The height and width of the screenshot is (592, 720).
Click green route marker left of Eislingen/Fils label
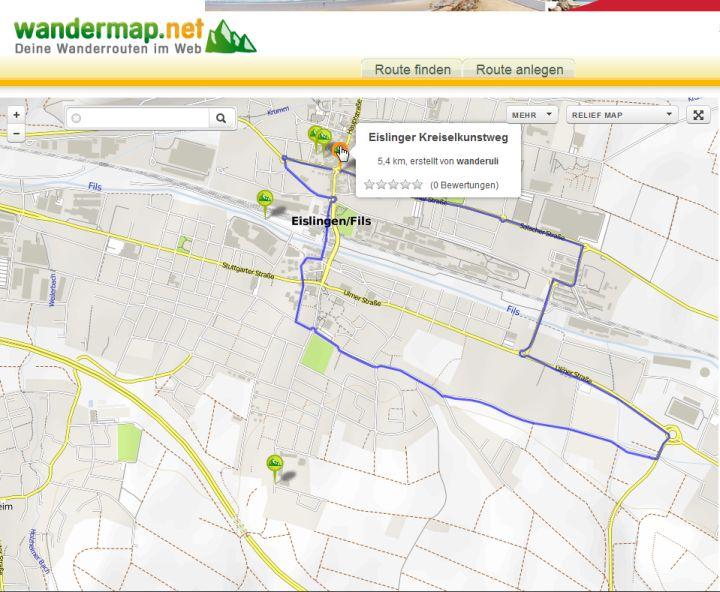pos(265,200)
